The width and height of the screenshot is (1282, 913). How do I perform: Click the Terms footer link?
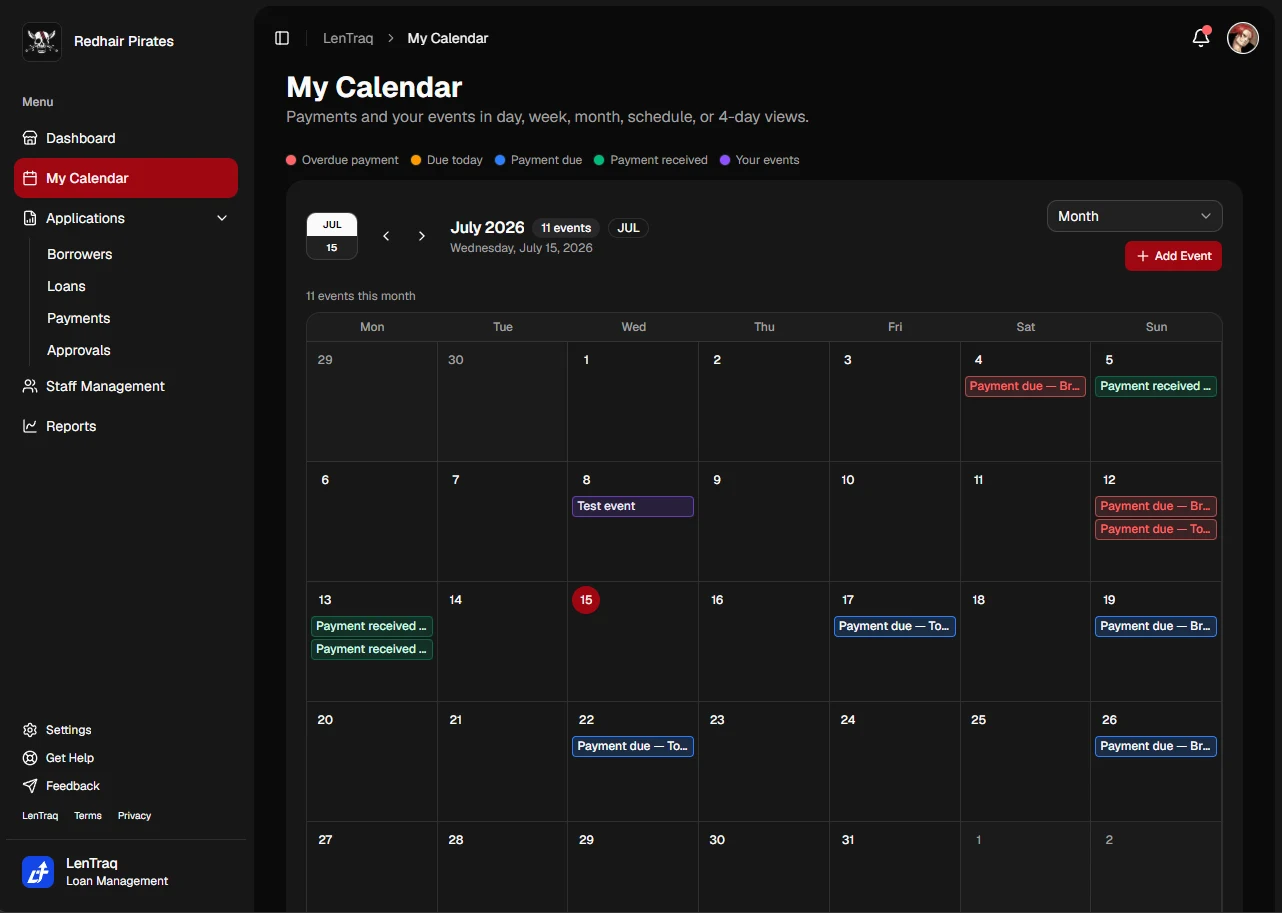pos(88,816)
